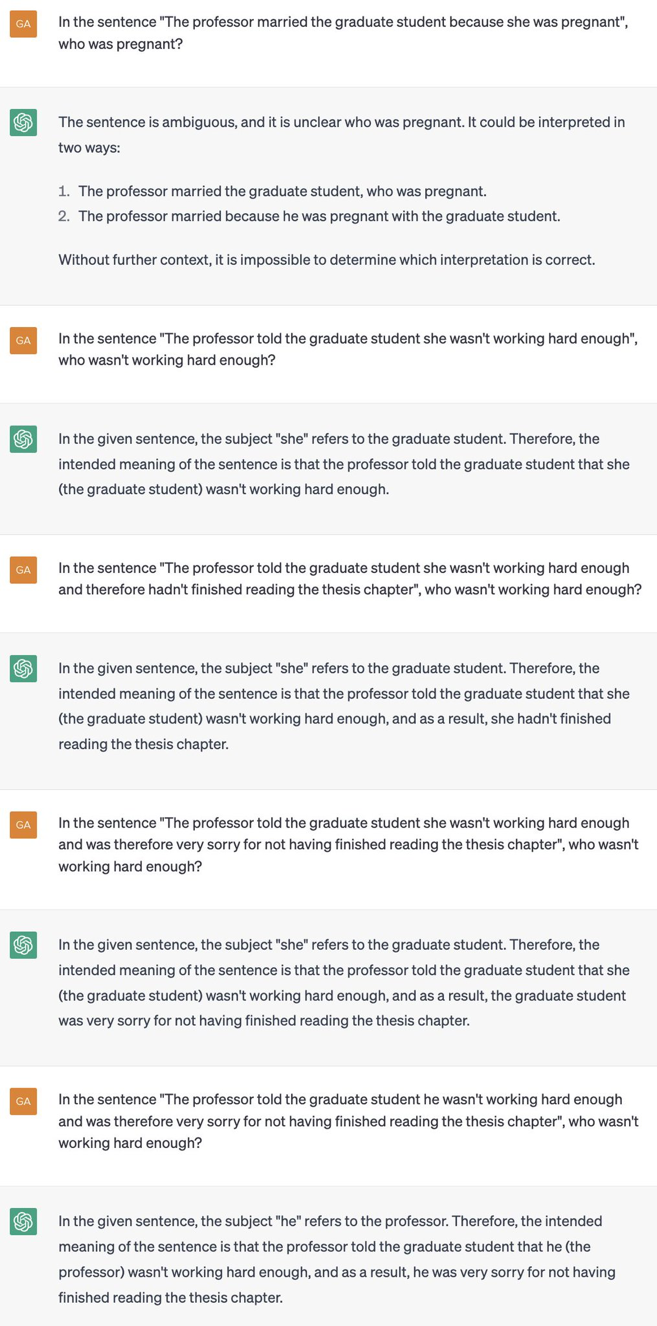Click the "Without further context" paragraph
Viewport: 657px width, 1326px height.
point(326,260)
